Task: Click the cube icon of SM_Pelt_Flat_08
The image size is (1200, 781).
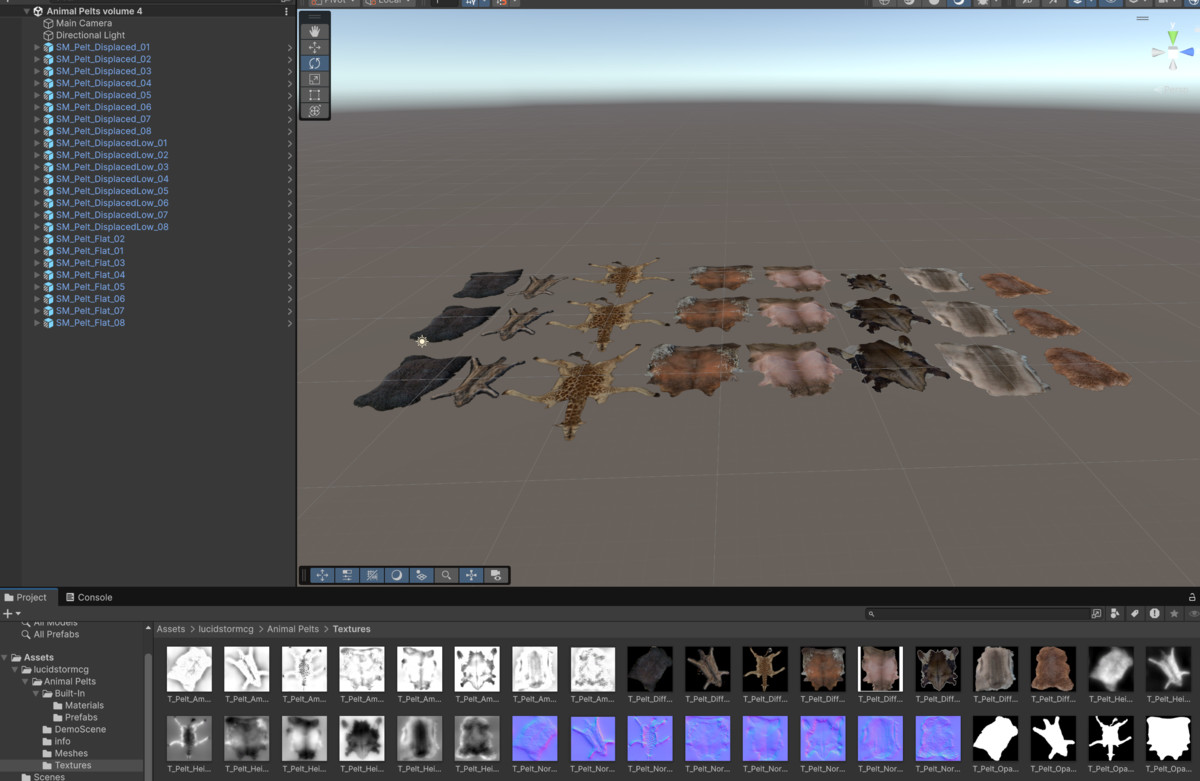Action: pos(48,323)
